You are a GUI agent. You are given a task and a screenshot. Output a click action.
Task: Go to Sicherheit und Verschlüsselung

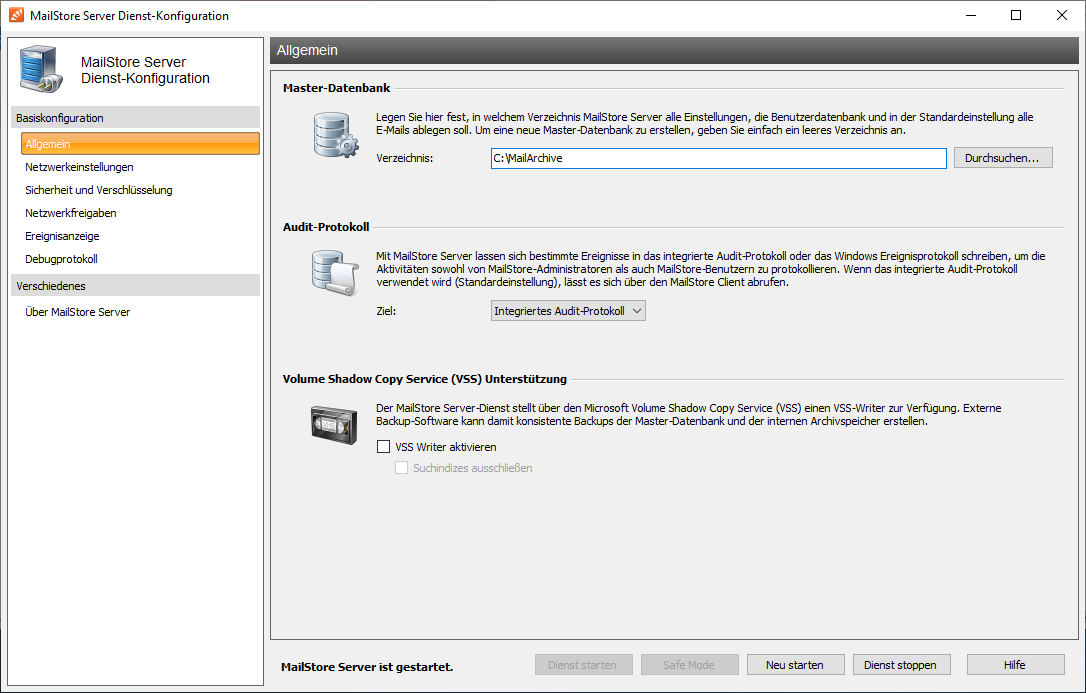pyautogui.click(x=99, y=190)
